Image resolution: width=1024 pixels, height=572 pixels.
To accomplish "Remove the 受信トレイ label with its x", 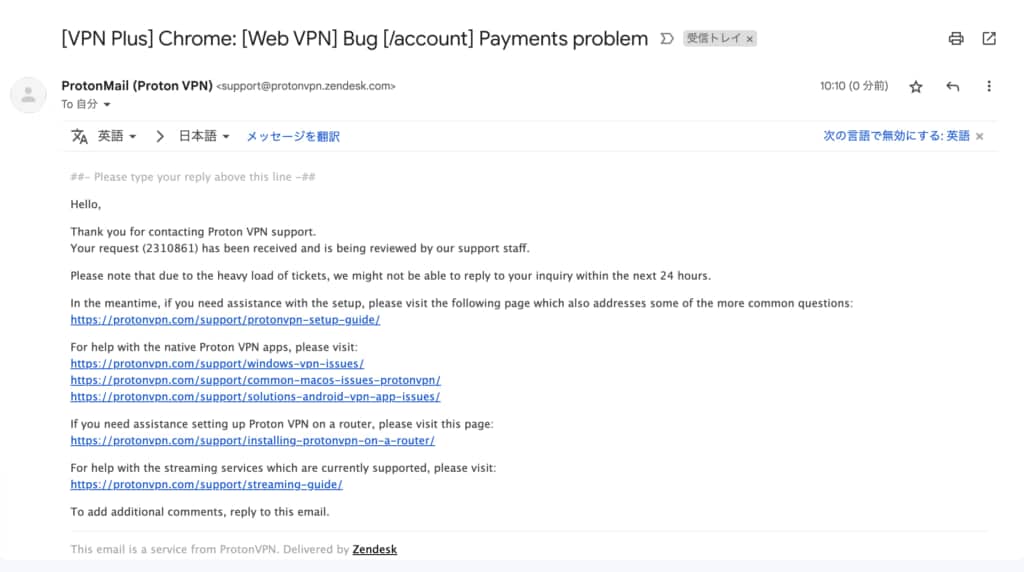I will coord(750,39).
